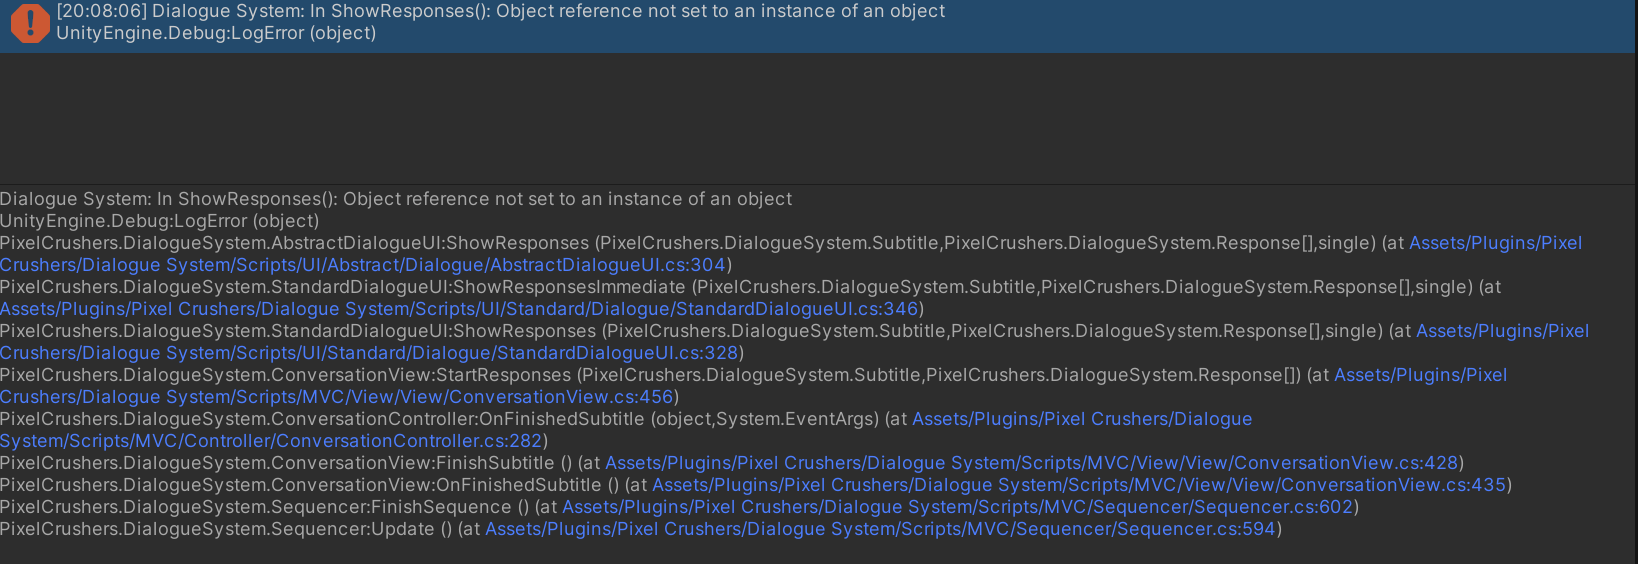This screenshot has height=564, width=1638.
Task: Click the red error icon of log entry
Action: tap(30, 23)
